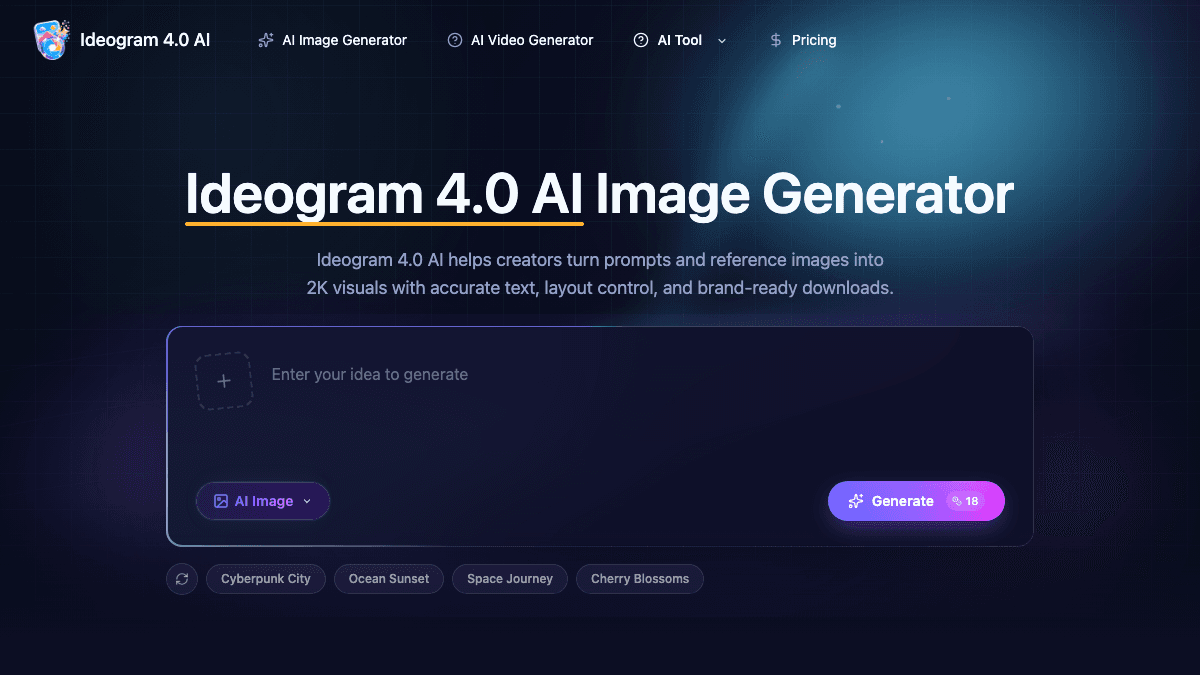1200x675 pixels.
Task: Go to AI Video Generator page
Action: pyautogui.click(x=521, y=41)
